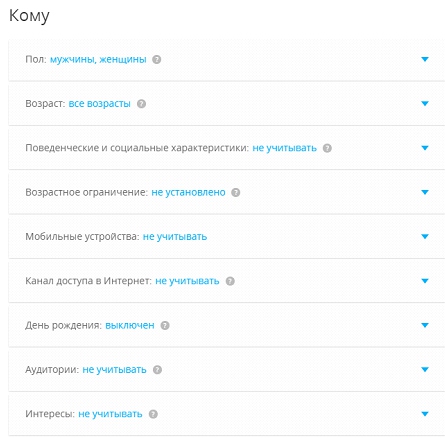445x438 pixels.
Task: Click help icon beside Возраст все возрасты
Action: (x=141, y=104)
